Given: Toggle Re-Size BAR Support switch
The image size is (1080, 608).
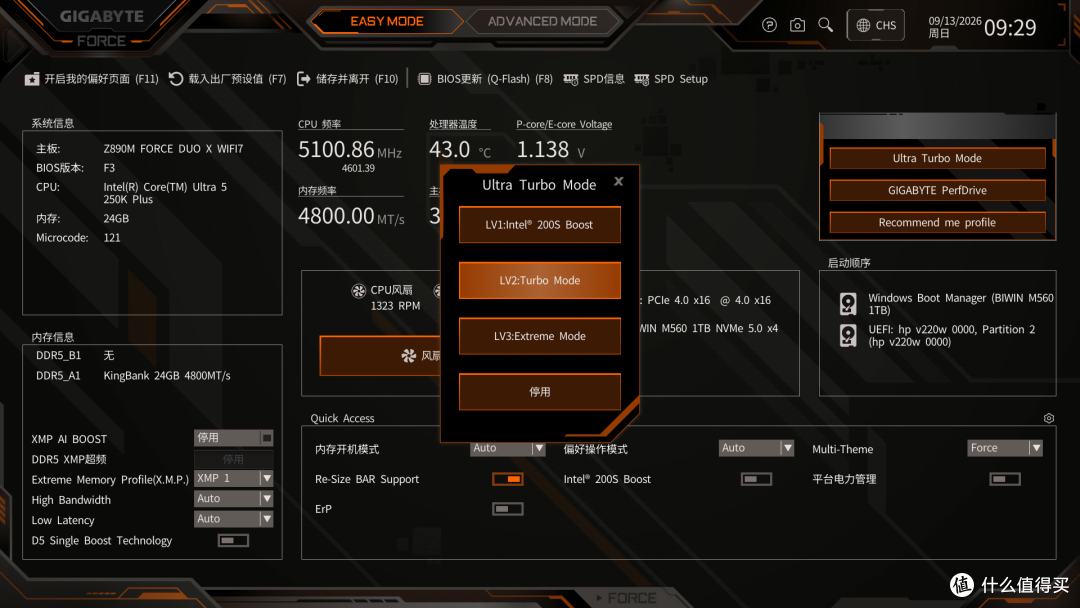Looking at the screenshot, I should 508,479.
